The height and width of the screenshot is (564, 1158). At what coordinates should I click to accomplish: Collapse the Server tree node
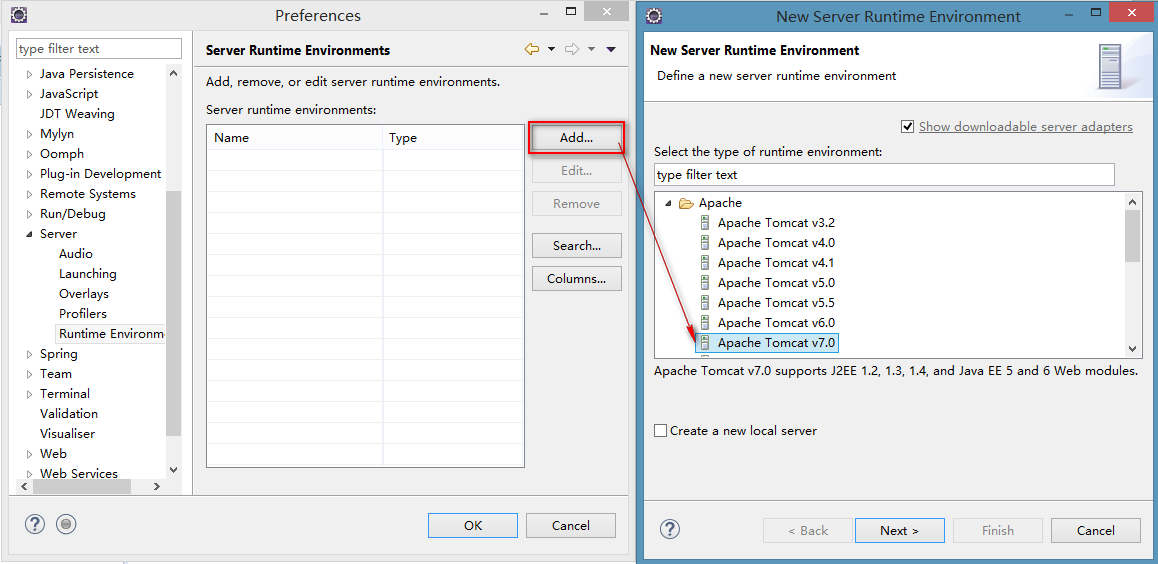pos(30,234)
